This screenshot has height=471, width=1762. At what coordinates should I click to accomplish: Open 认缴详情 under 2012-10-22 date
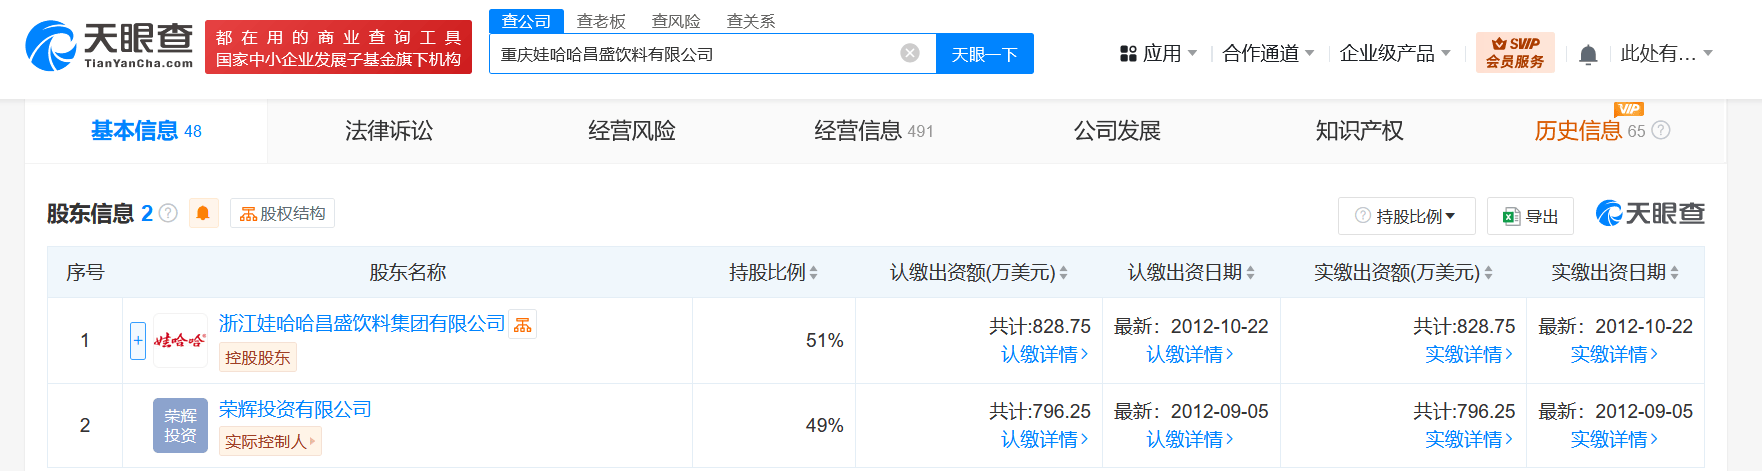(x=1190, y=354)
